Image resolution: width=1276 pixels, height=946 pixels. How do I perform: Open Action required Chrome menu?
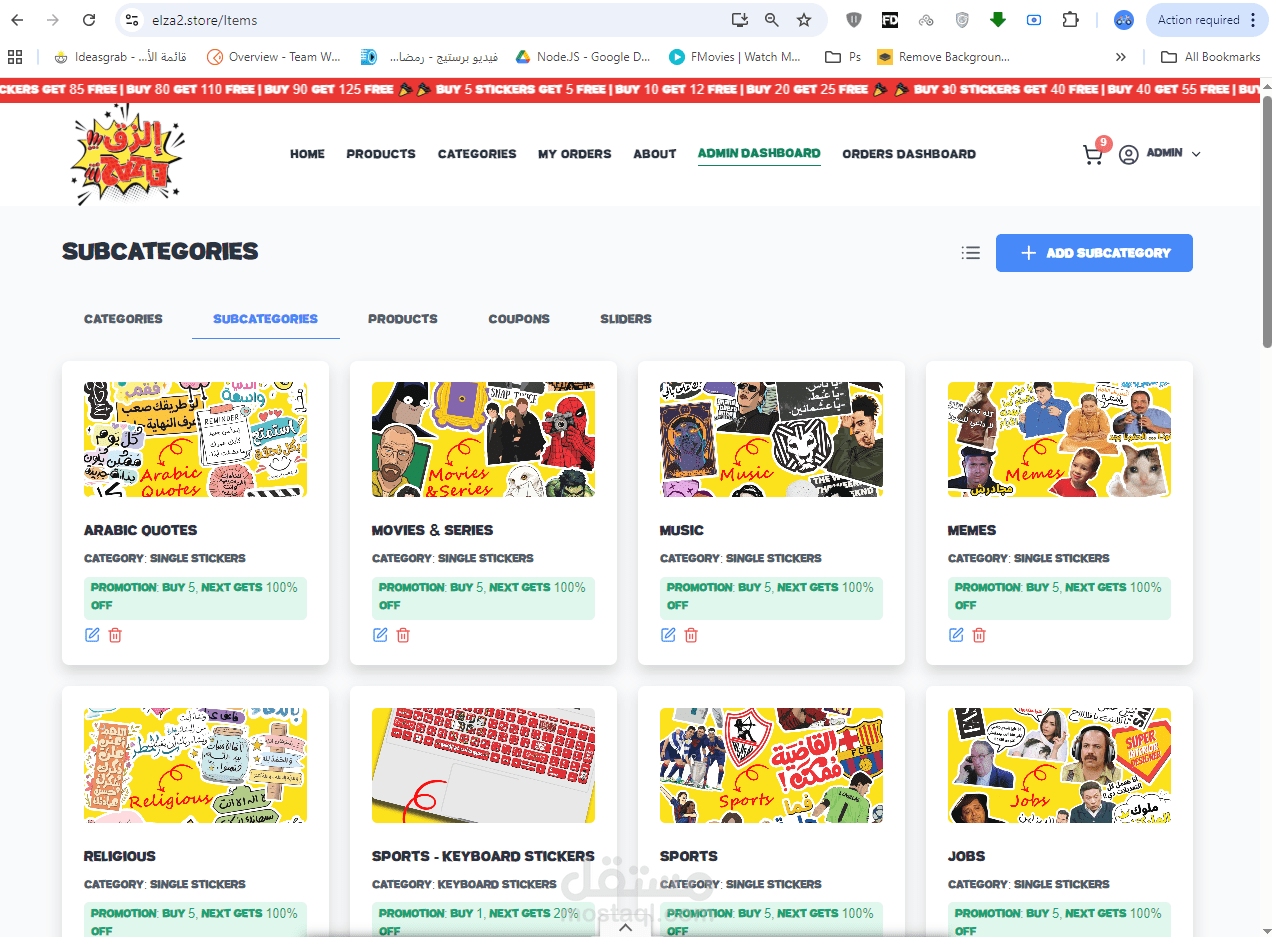(1205, 20)
